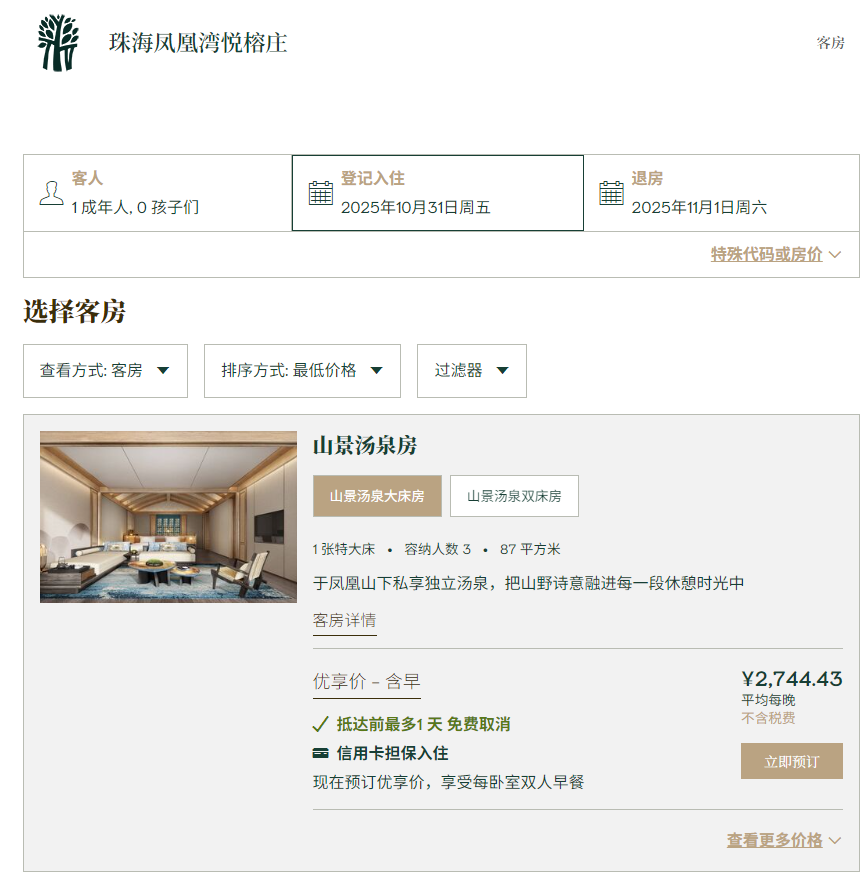
Task: Click 立即预订 book now button
Action: (791, 761)
